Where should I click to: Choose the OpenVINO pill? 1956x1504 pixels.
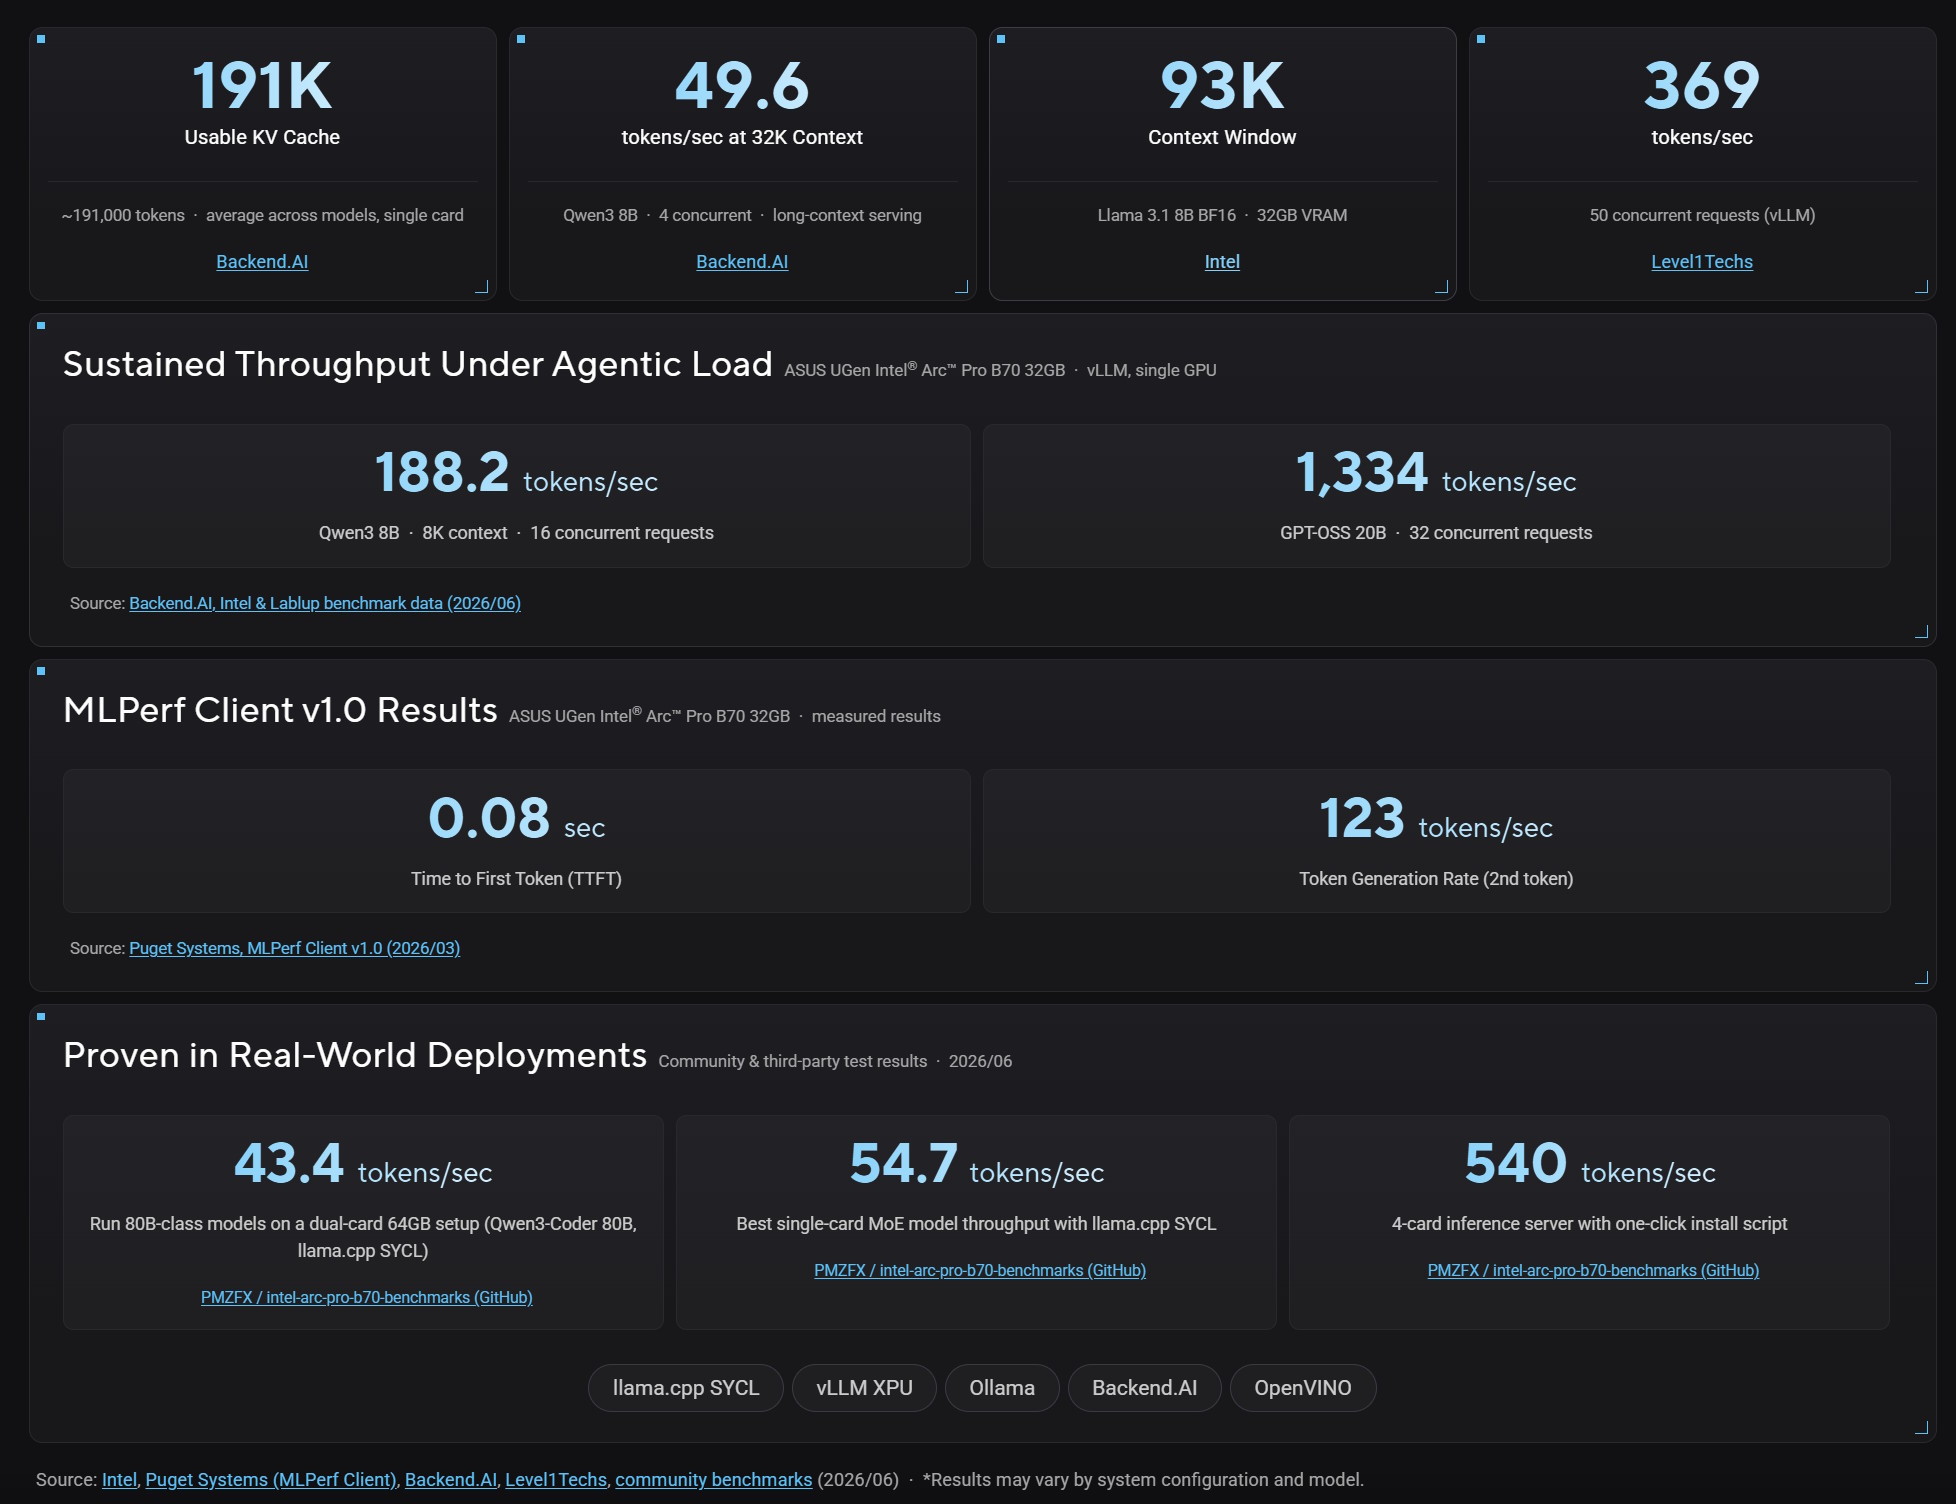tap(1303, 1388)
